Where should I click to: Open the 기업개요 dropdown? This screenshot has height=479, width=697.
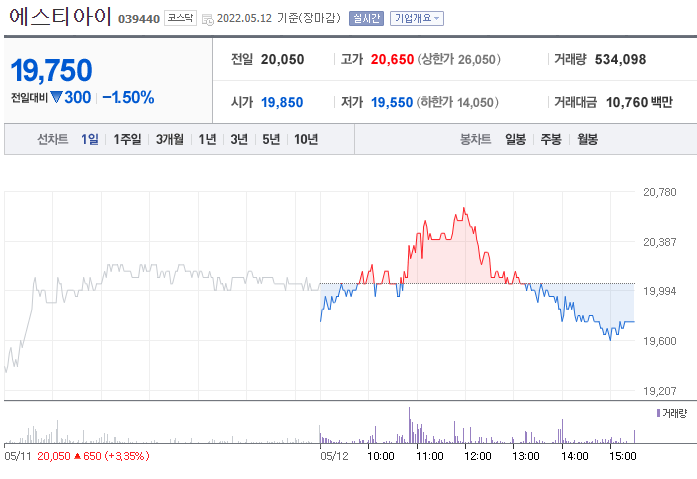click(417, 18)
